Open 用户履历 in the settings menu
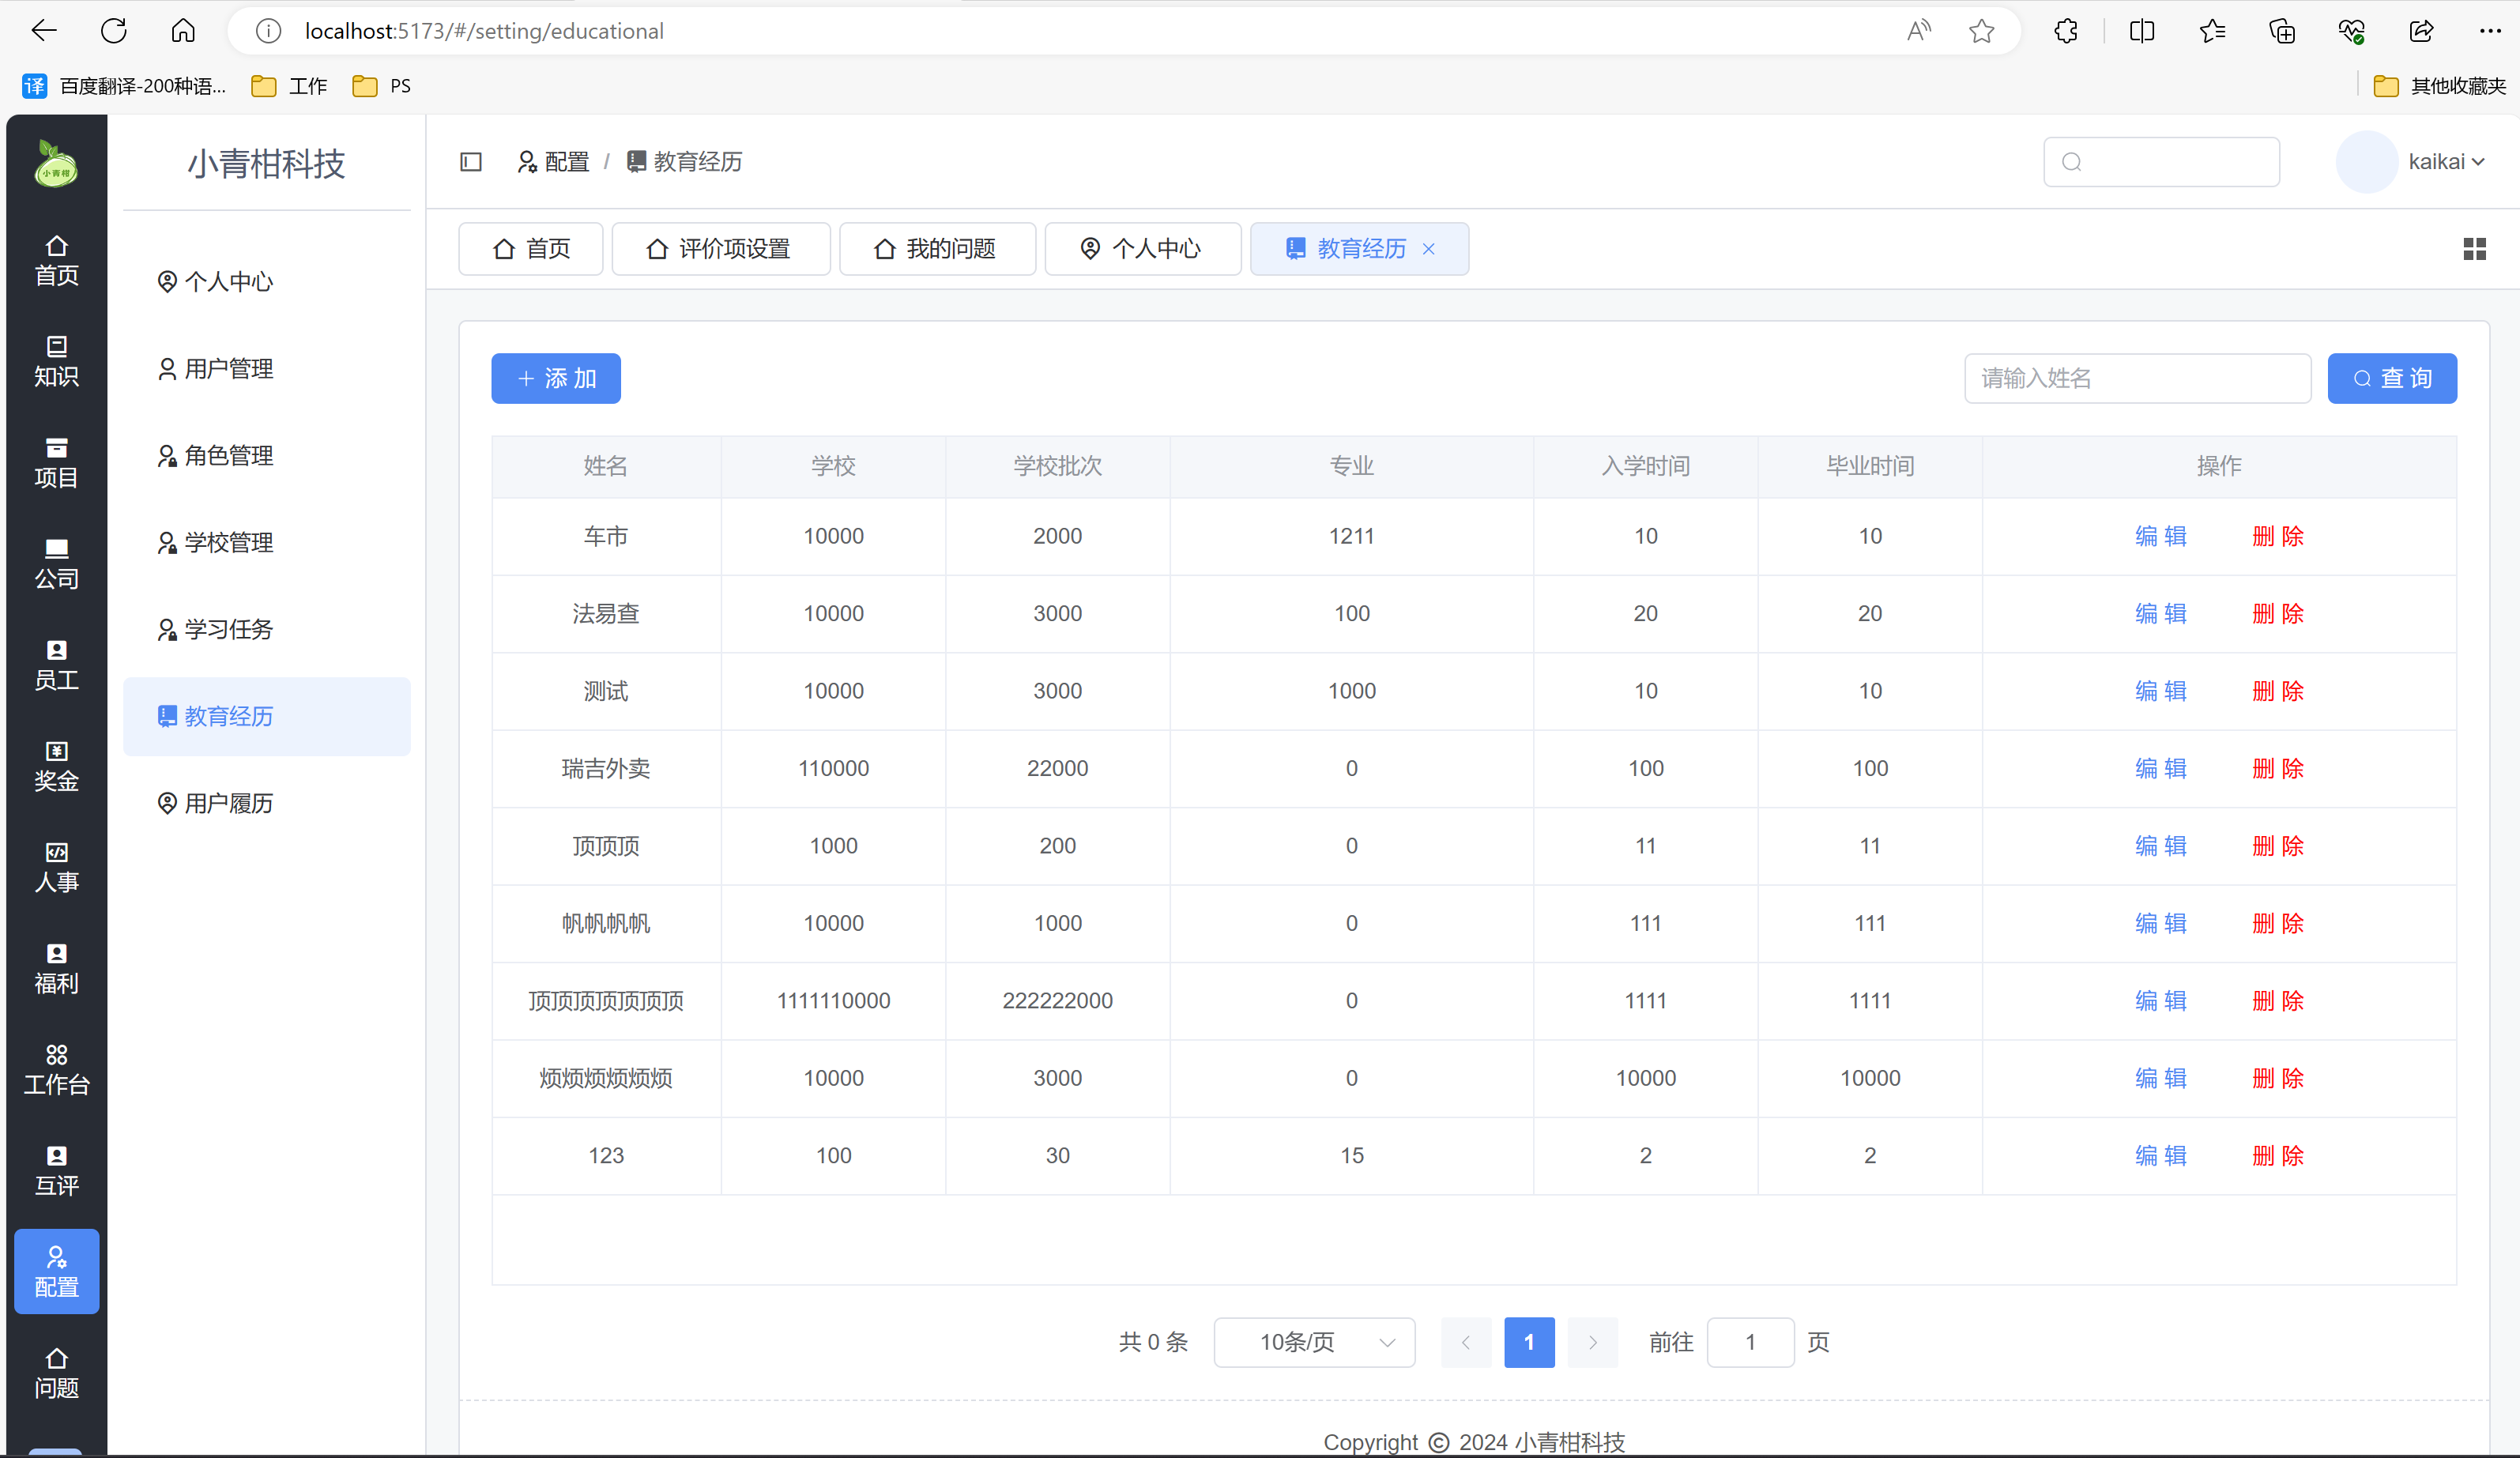 266,804
